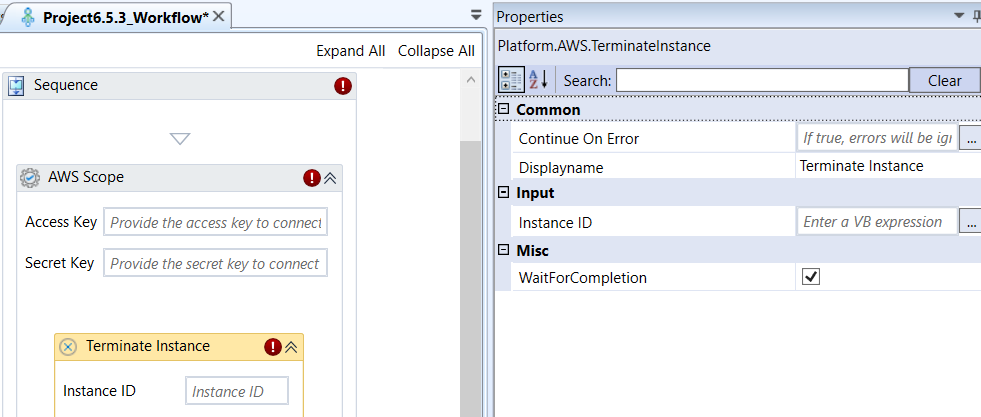Open Instance ID expression editor button
Image resolution: width=981 pixels, height=417 pixels.
(971, 222)
